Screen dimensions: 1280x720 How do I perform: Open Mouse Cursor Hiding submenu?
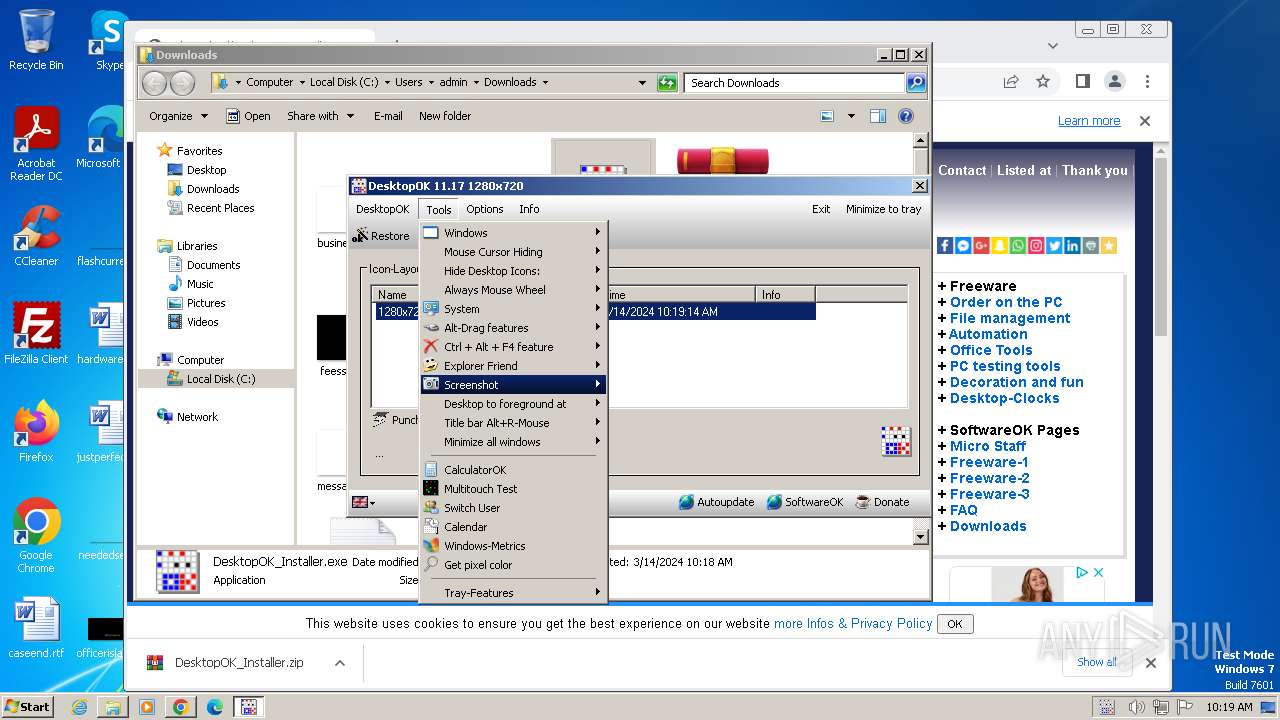tap(513, 252)
